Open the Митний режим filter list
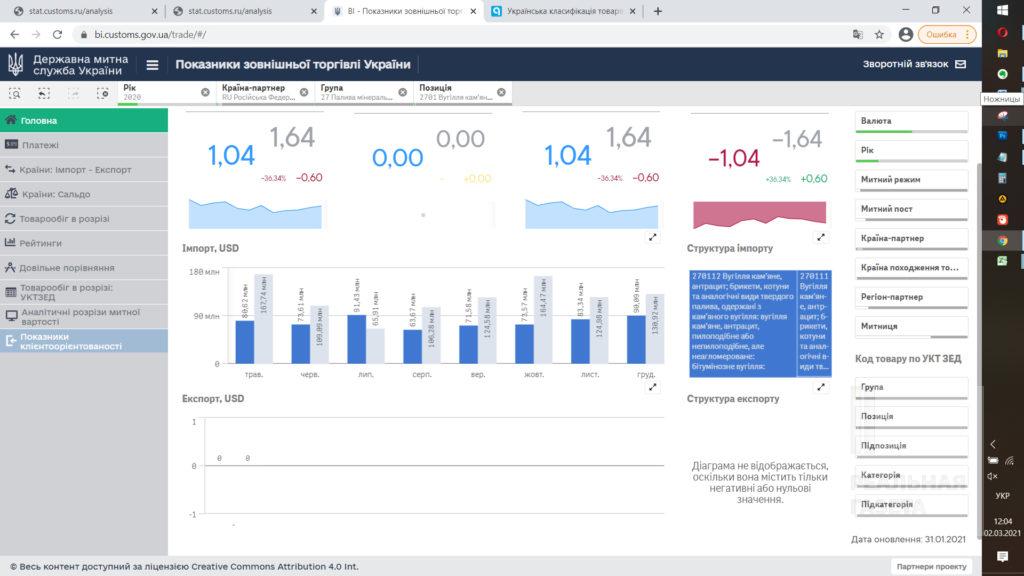Viewport: 1024px width, 576px height. (911, 180)
